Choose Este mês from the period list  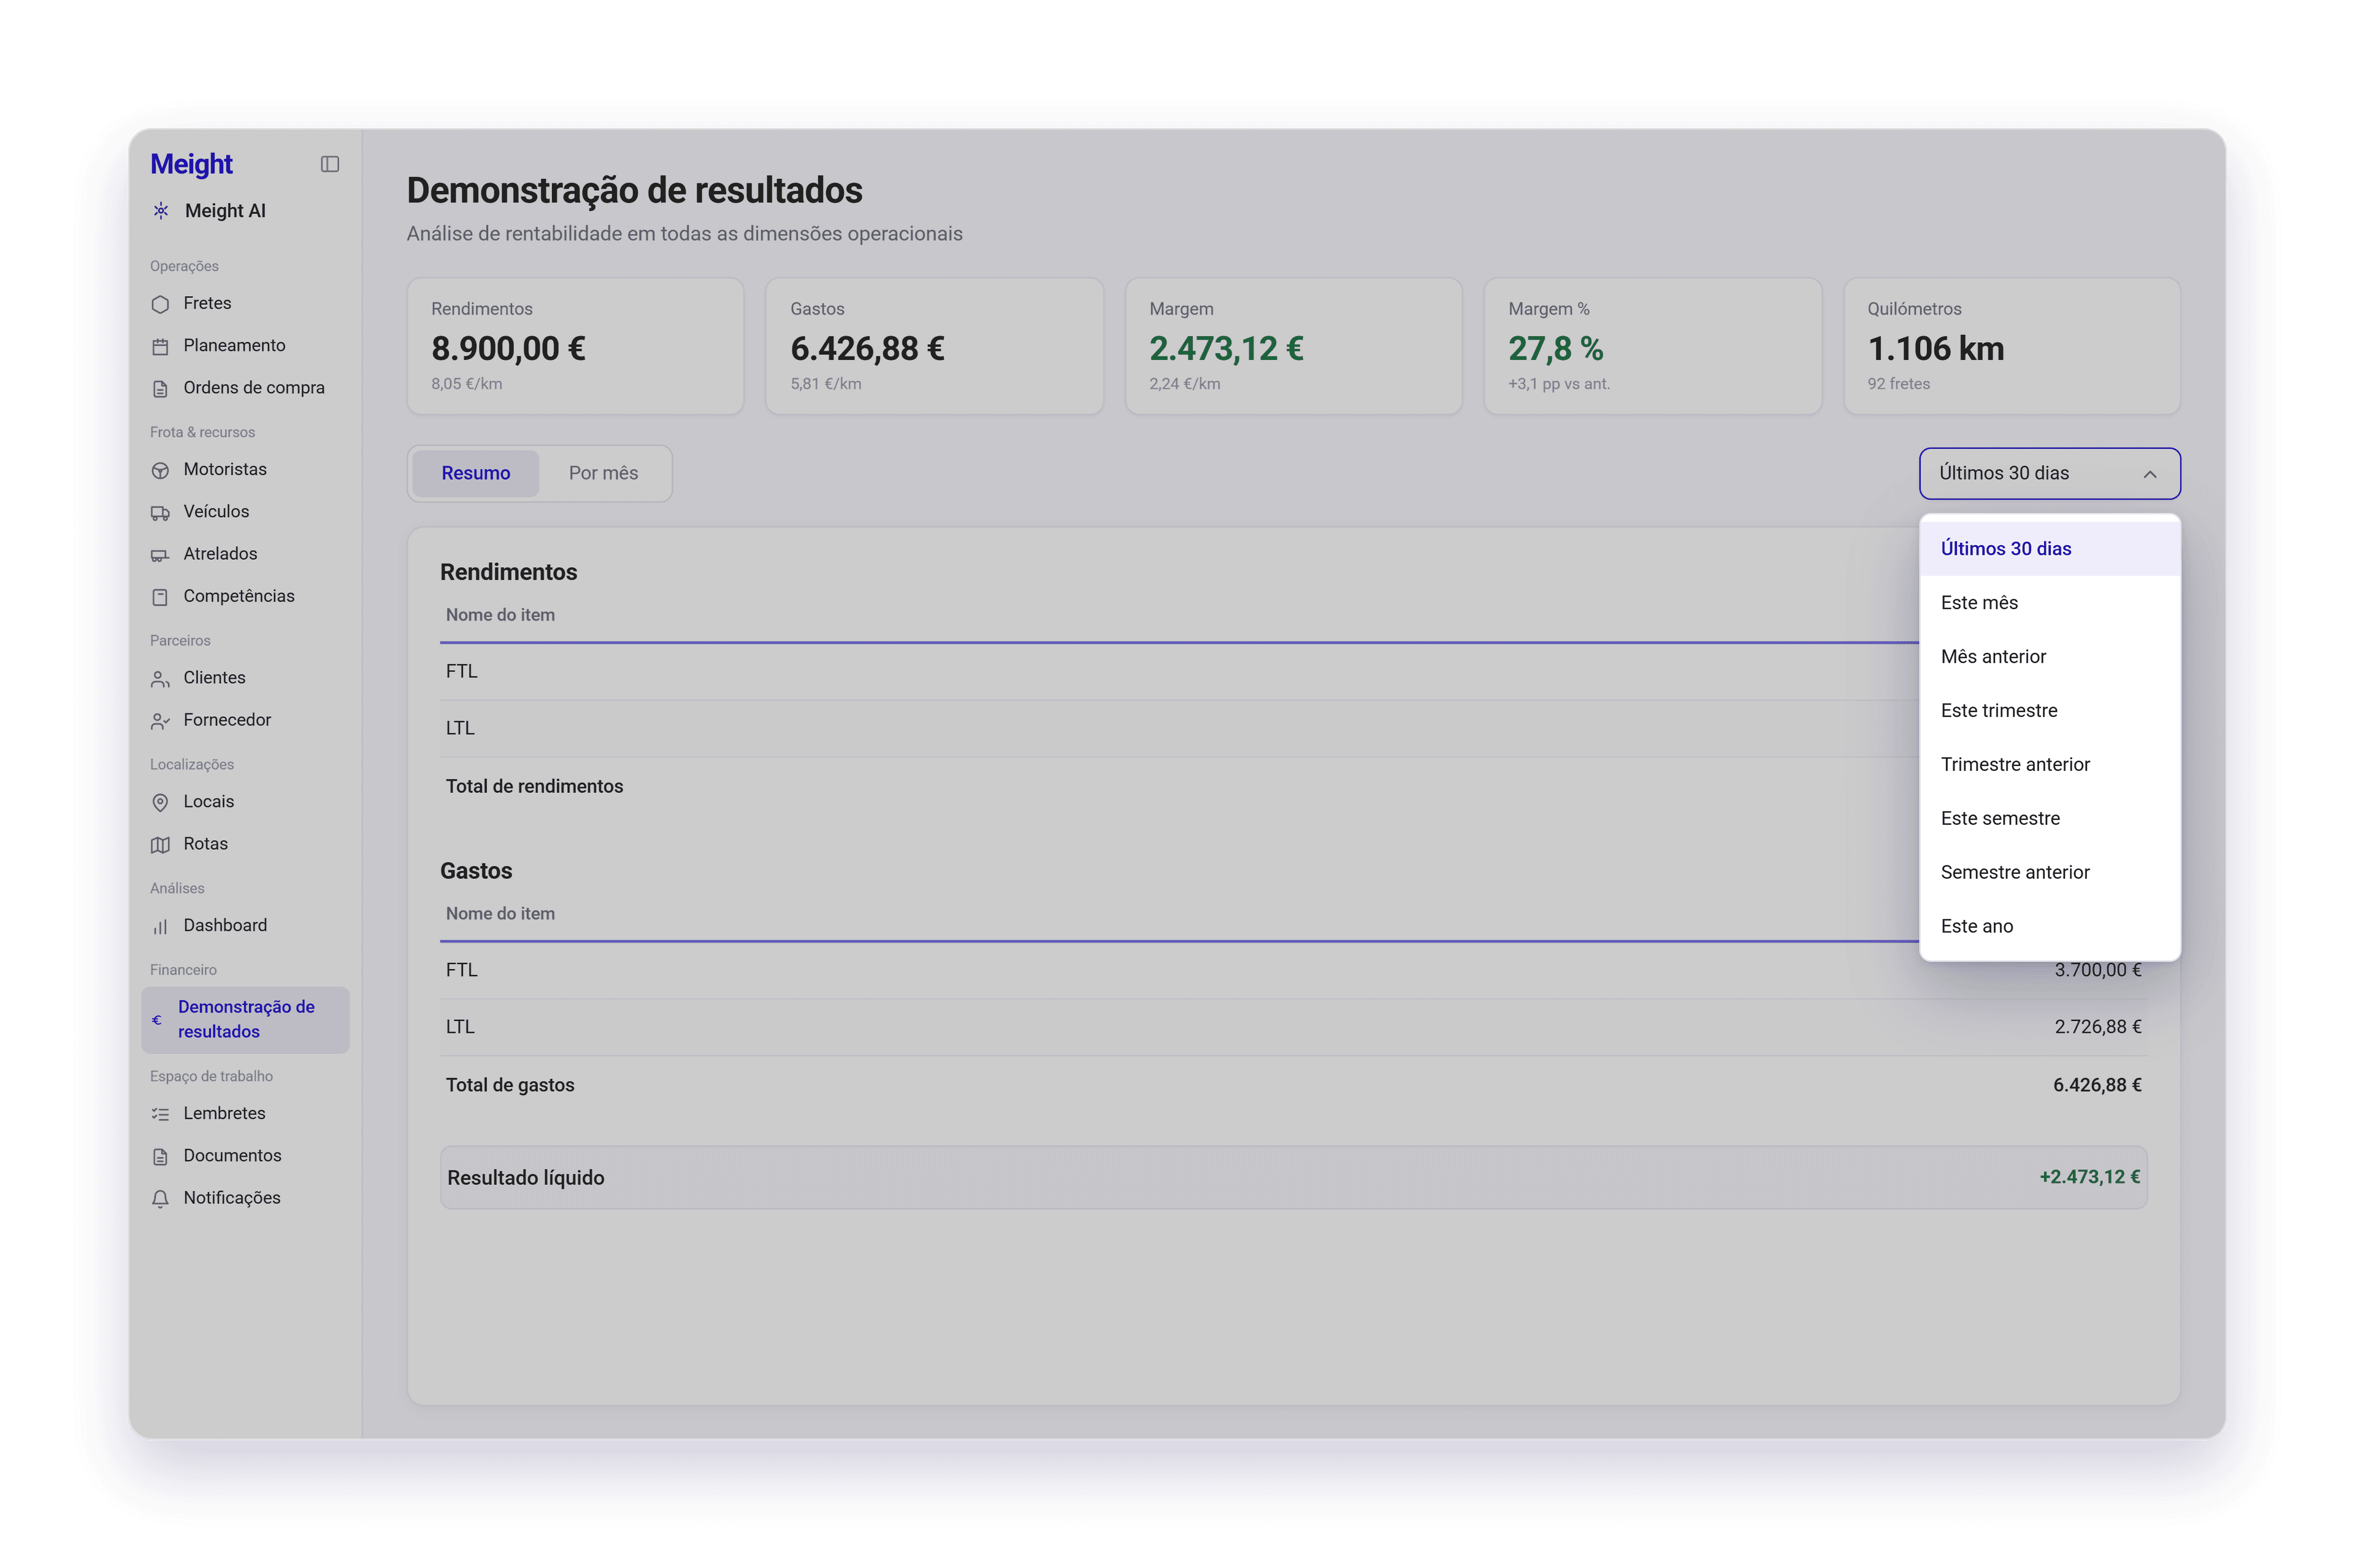click(2049, 602)
